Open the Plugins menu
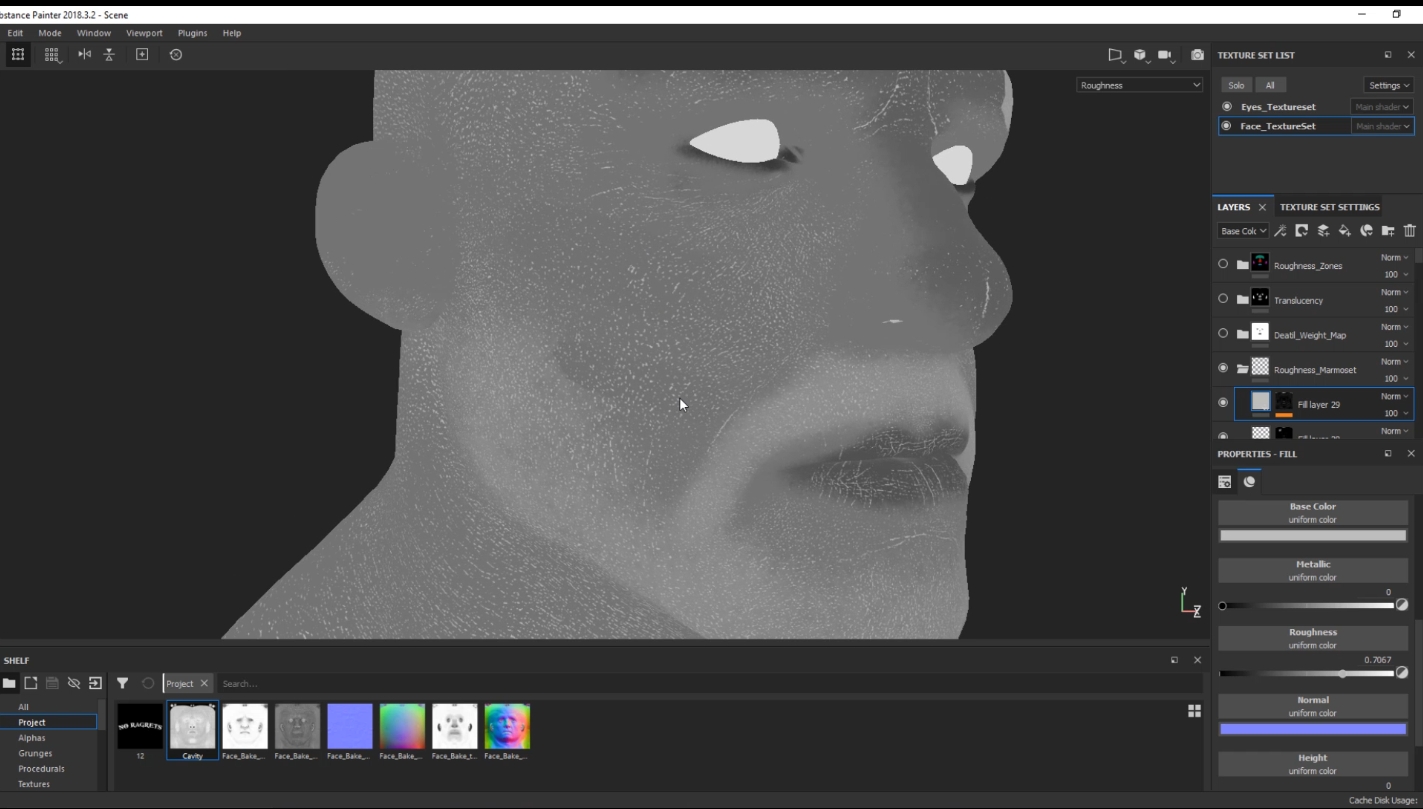This screenshot has width=1423, height=809. click(193, 33)
